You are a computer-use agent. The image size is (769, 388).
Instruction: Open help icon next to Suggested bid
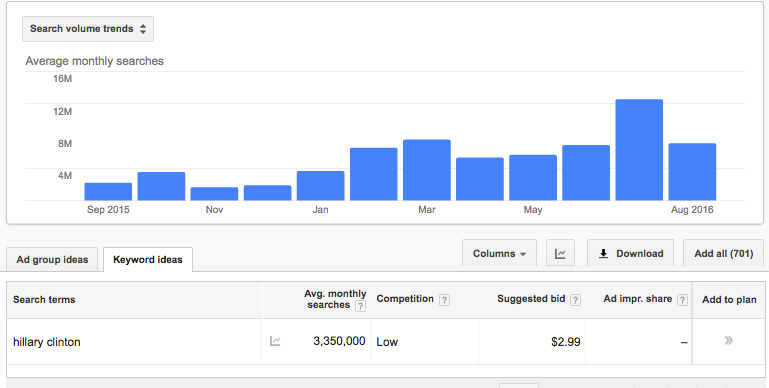(x=576, y=300)
